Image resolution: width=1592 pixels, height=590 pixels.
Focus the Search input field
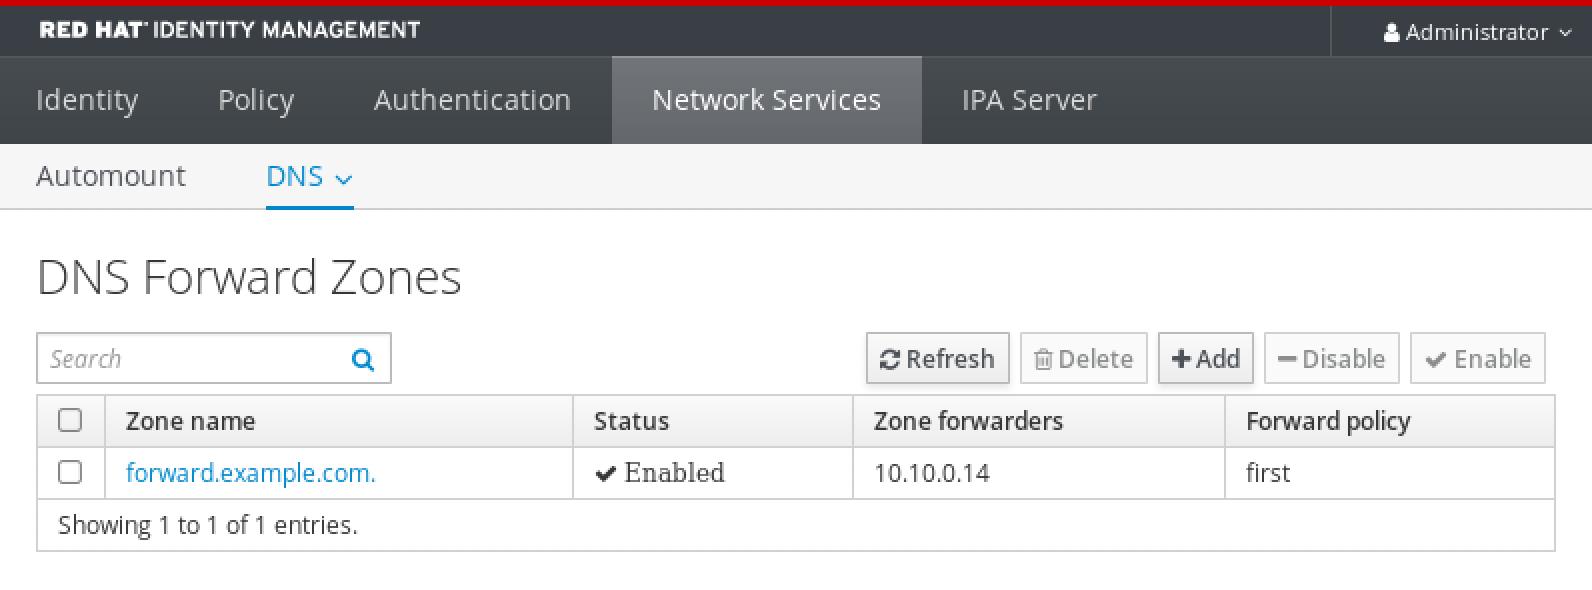(190, 359)
